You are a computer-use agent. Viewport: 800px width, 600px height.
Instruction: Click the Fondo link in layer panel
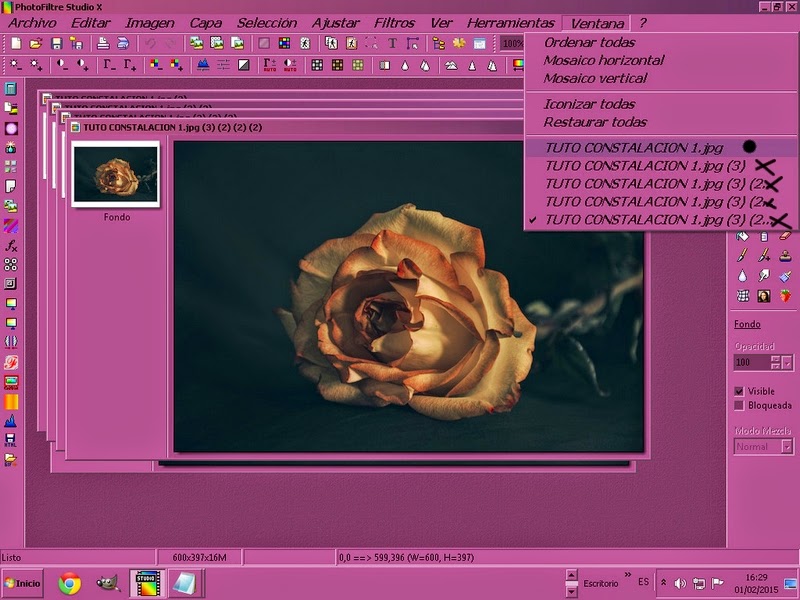(747, 324)
